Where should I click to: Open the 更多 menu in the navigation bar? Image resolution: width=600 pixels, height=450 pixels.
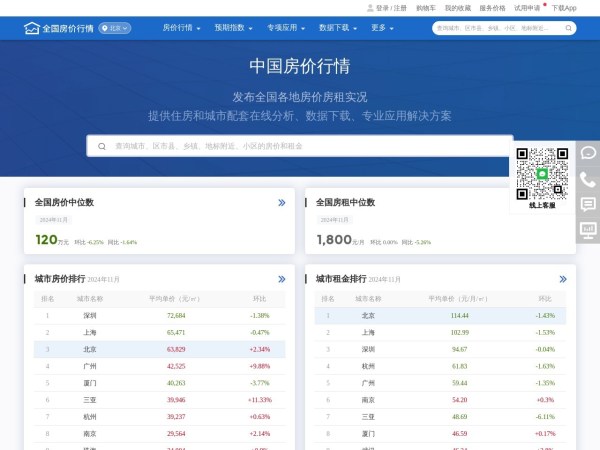point(382,28)
